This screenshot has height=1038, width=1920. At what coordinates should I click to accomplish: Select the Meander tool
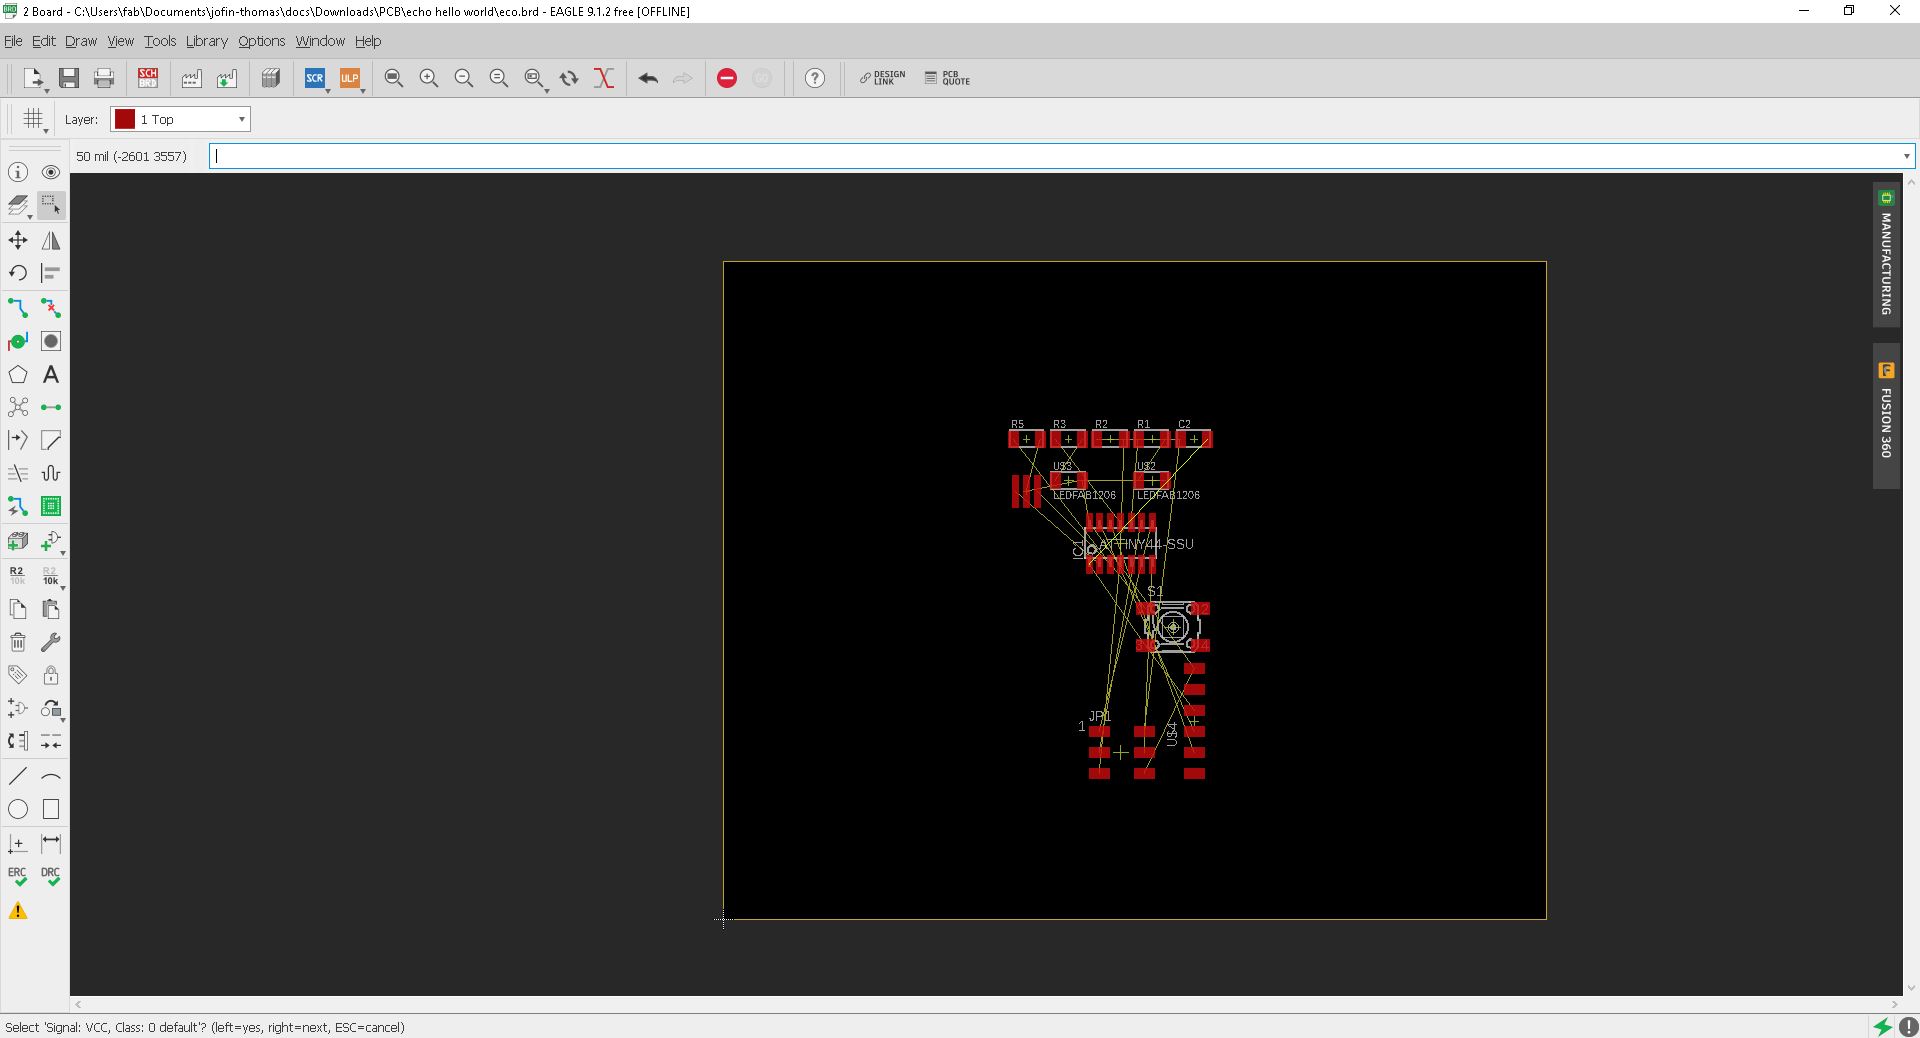point(51,473)
